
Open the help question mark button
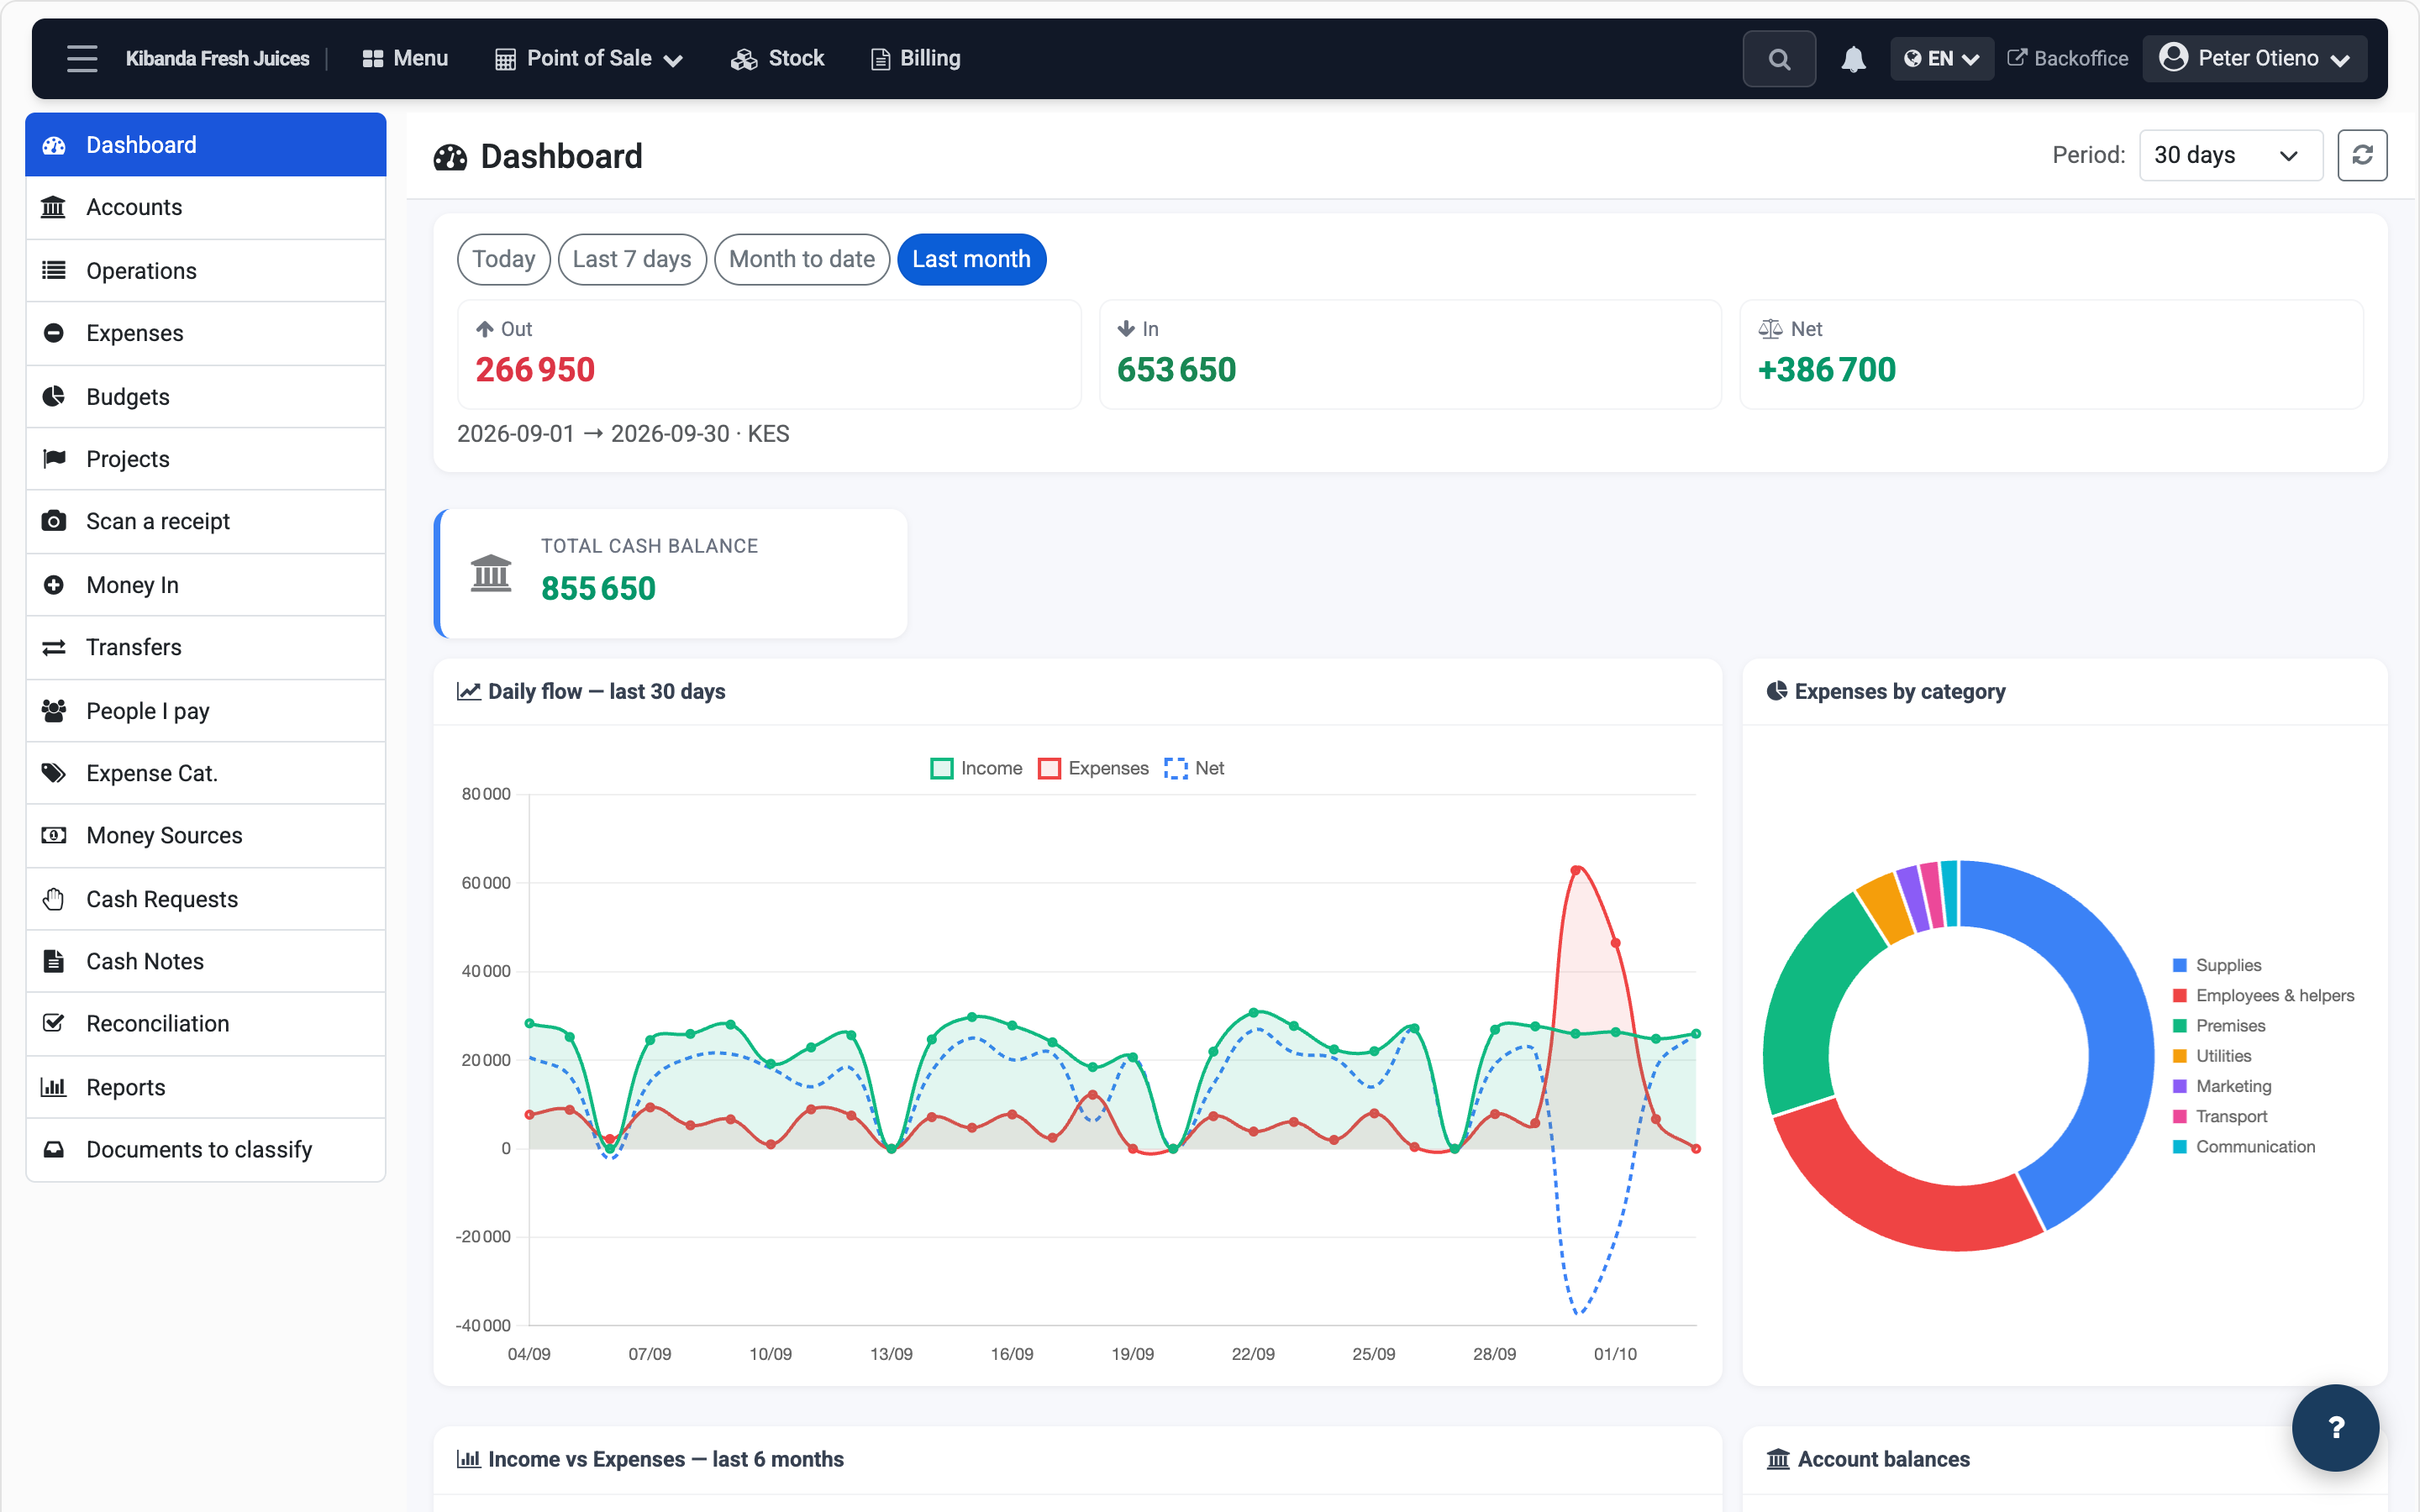(x=2335, y=1427)
